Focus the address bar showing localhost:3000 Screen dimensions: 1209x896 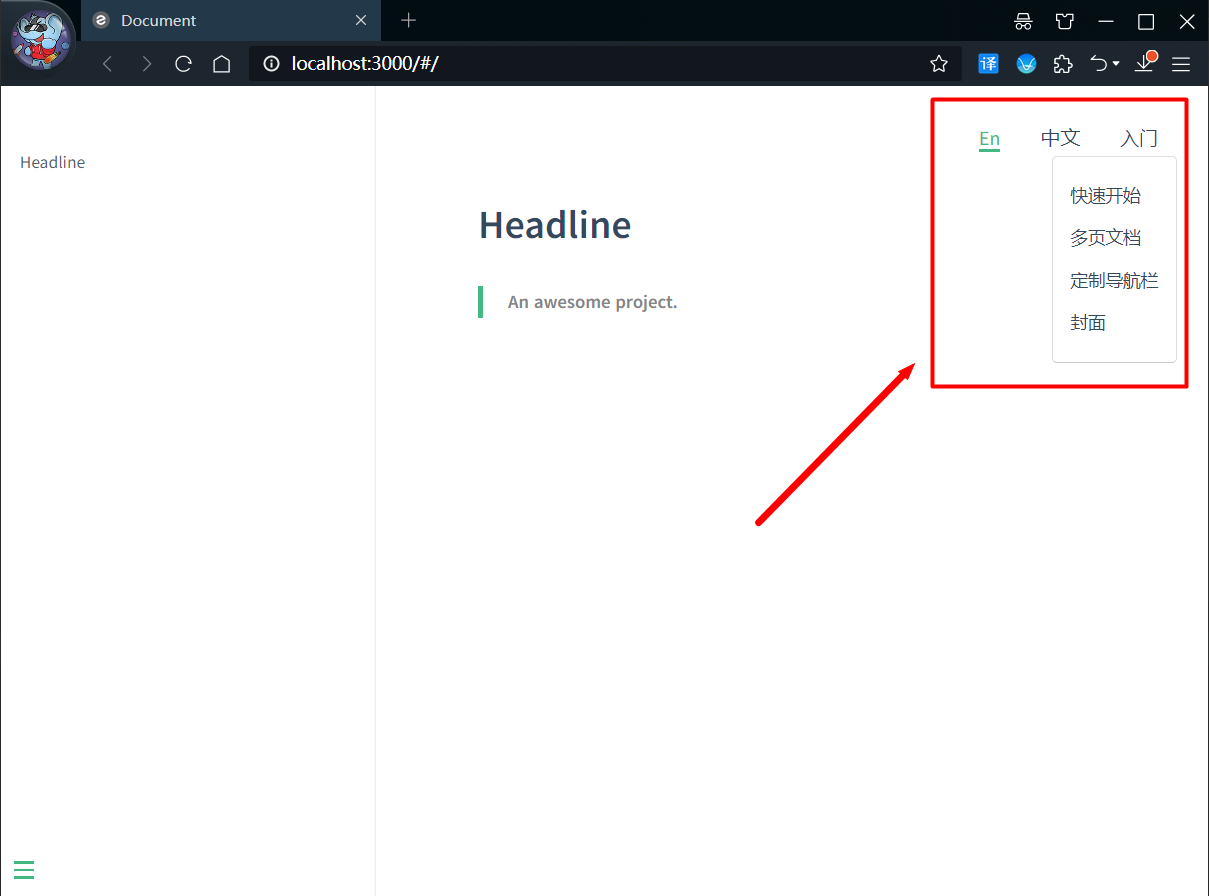coord(605,64)
